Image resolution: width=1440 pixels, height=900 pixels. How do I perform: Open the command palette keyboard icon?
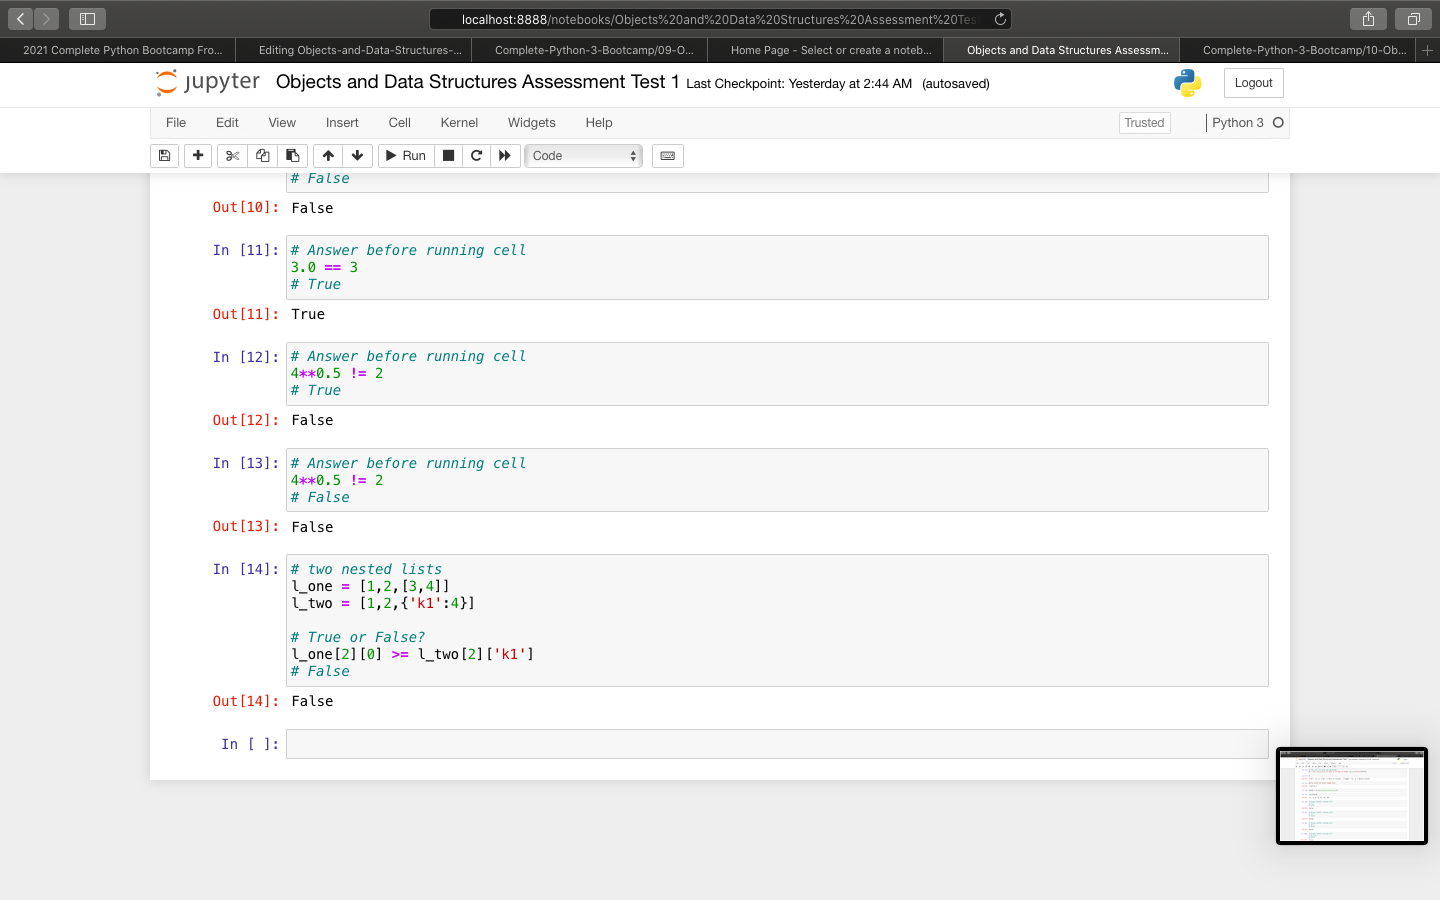coord(667,155)
